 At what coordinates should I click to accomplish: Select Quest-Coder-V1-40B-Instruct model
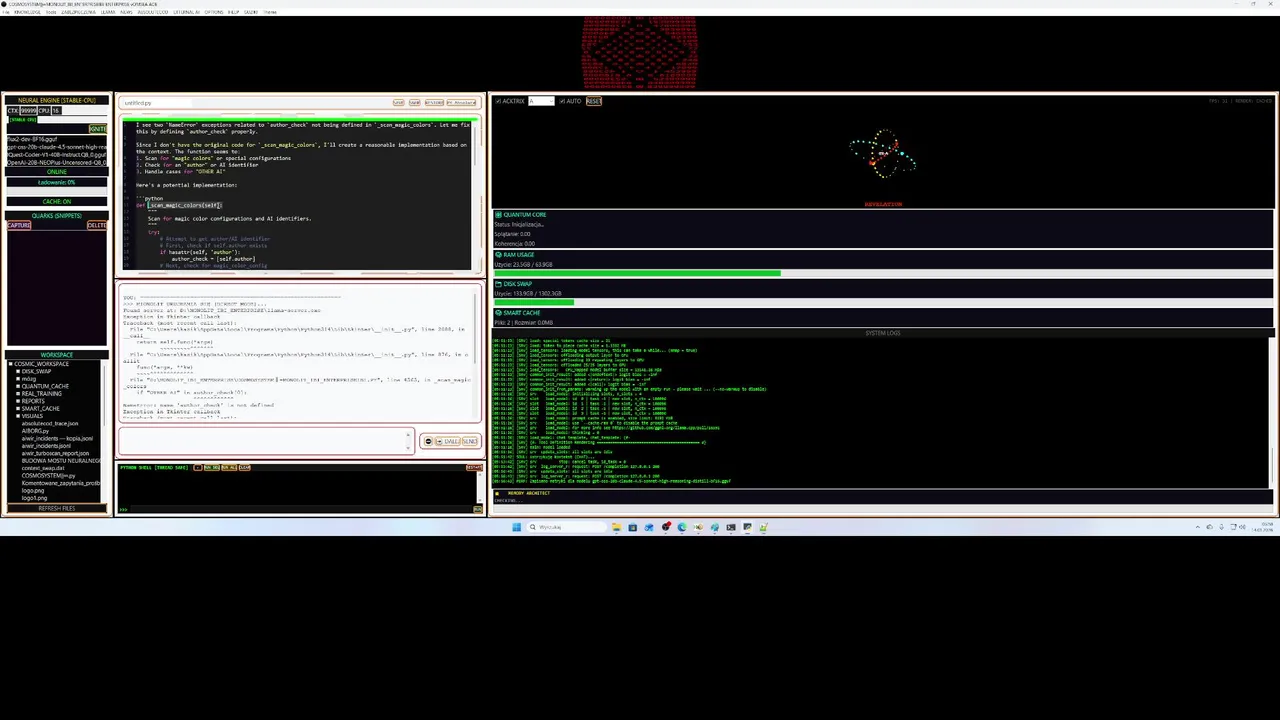pyautogui.click(x=57, y=155)
